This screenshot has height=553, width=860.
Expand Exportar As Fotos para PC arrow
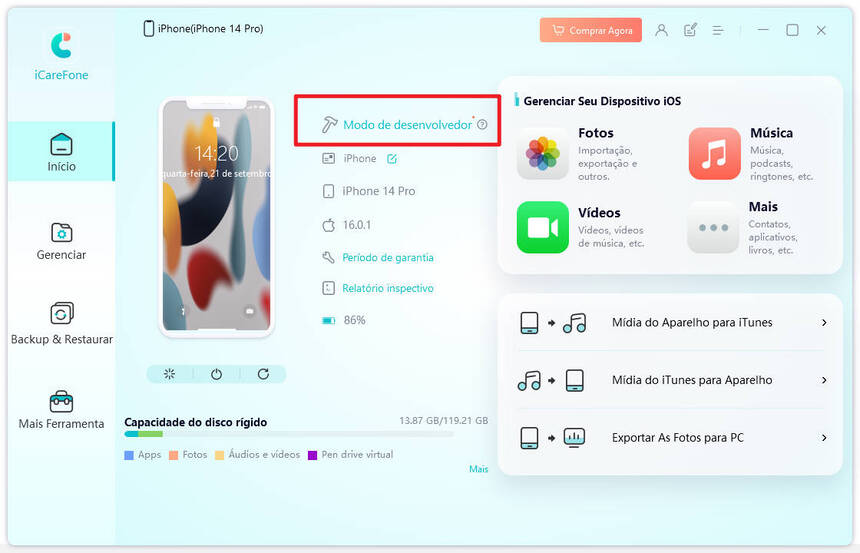(824, 438)
